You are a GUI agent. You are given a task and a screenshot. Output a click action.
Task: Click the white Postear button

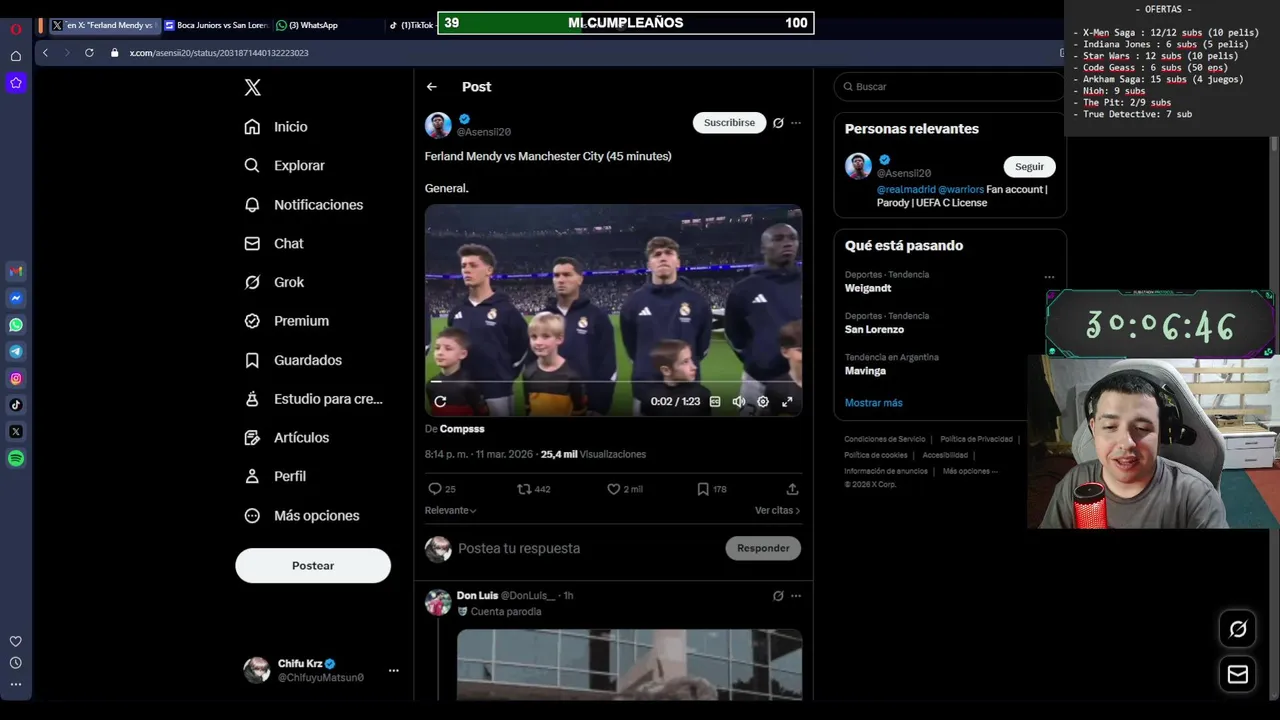[x=313, y=566]
